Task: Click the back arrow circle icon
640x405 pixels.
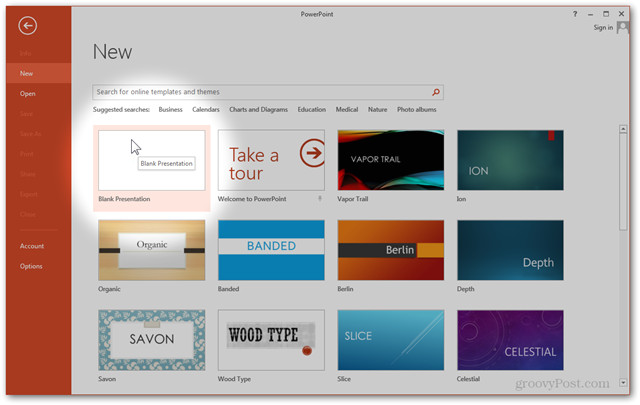Action: 27,26
